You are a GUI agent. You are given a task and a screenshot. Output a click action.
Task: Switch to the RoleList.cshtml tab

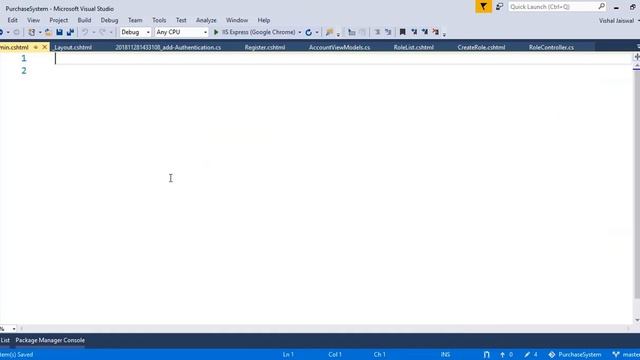point(413,47)
